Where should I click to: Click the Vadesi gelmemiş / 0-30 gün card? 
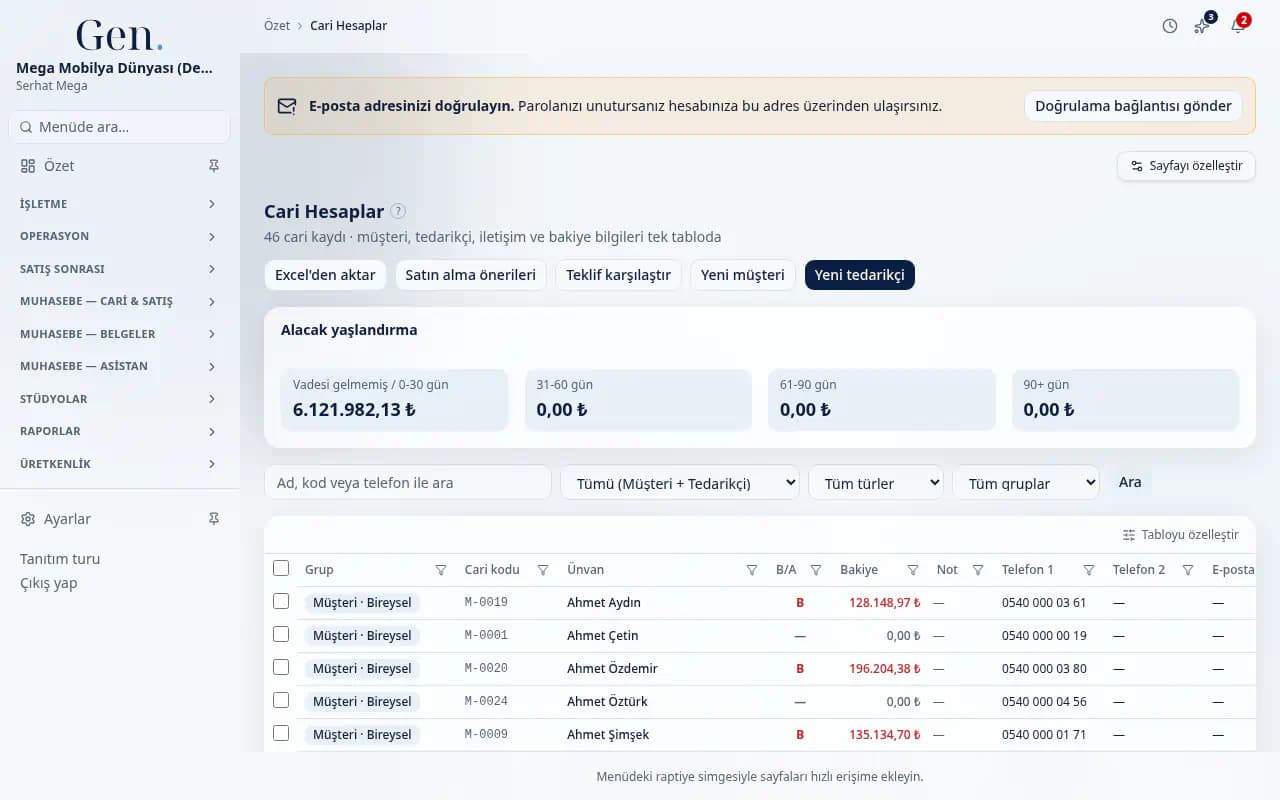pos(394,400)
